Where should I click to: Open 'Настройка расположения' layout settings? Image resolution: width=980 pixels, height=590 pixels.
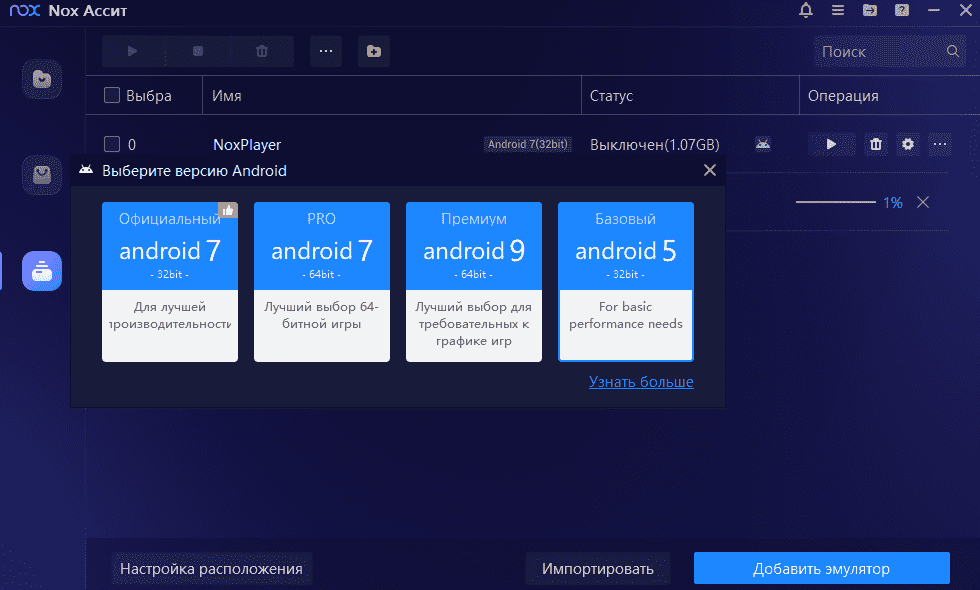click(211, 569)
